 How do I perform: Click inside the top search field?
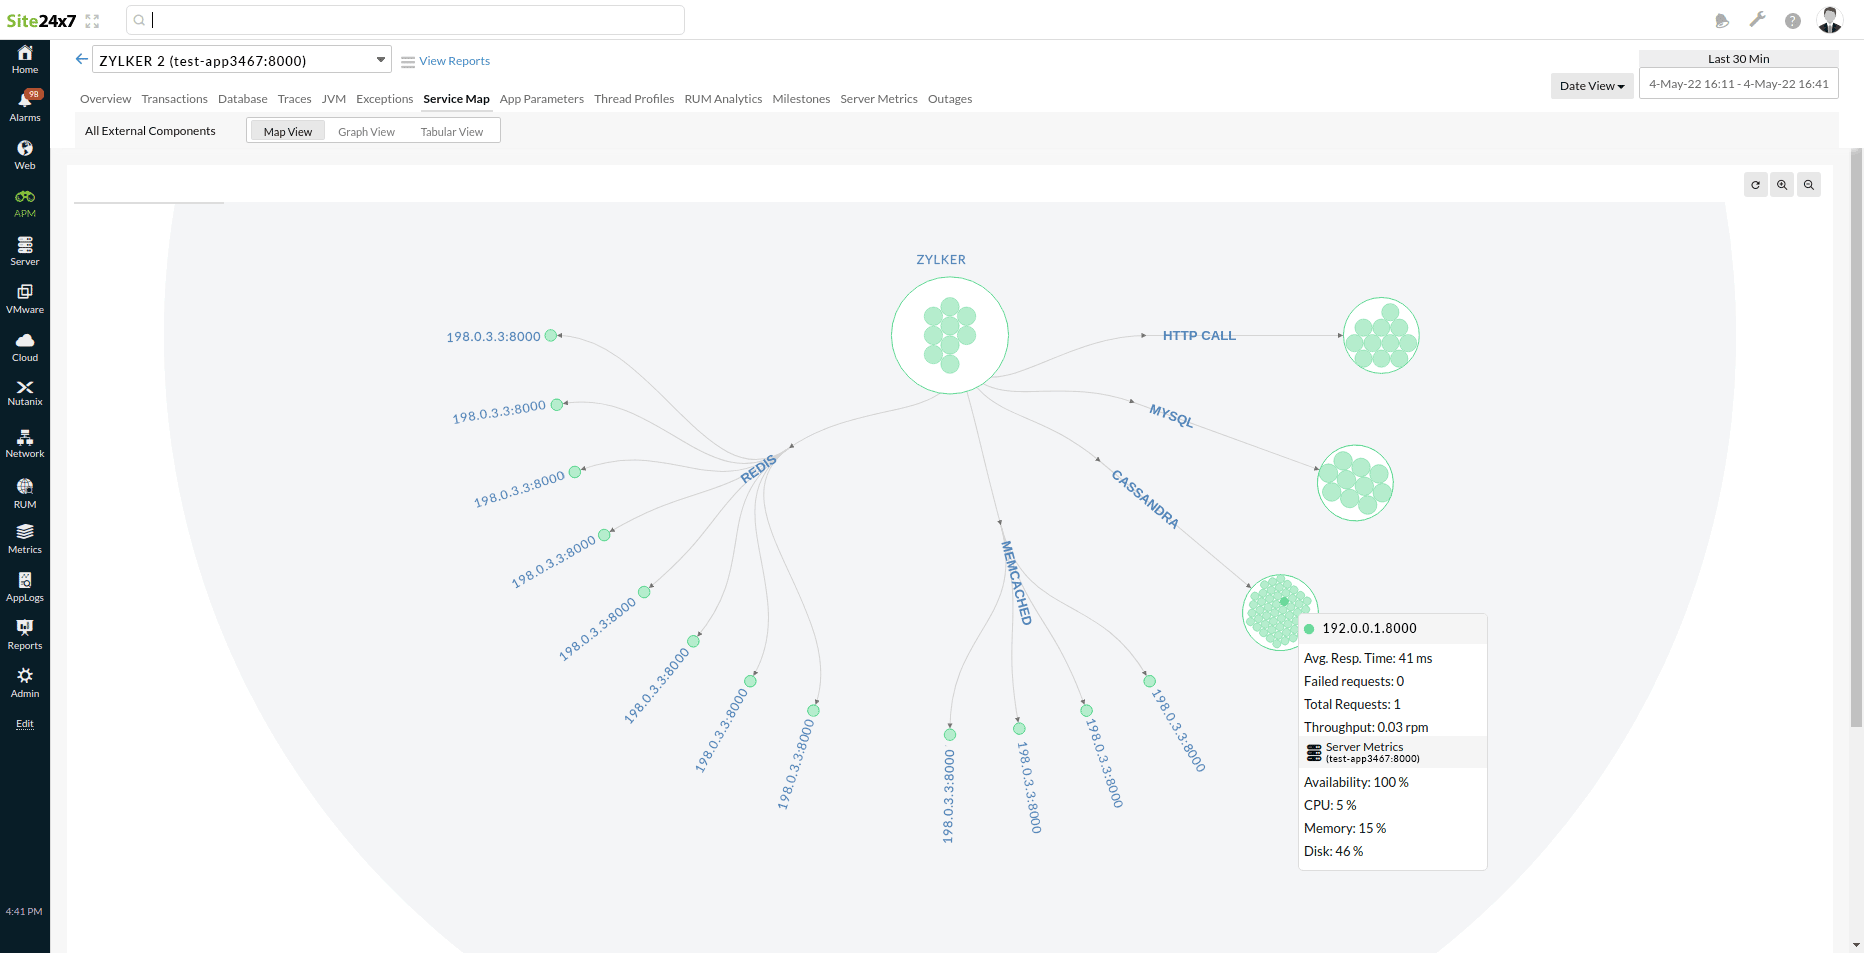click(x=400, y=19)
